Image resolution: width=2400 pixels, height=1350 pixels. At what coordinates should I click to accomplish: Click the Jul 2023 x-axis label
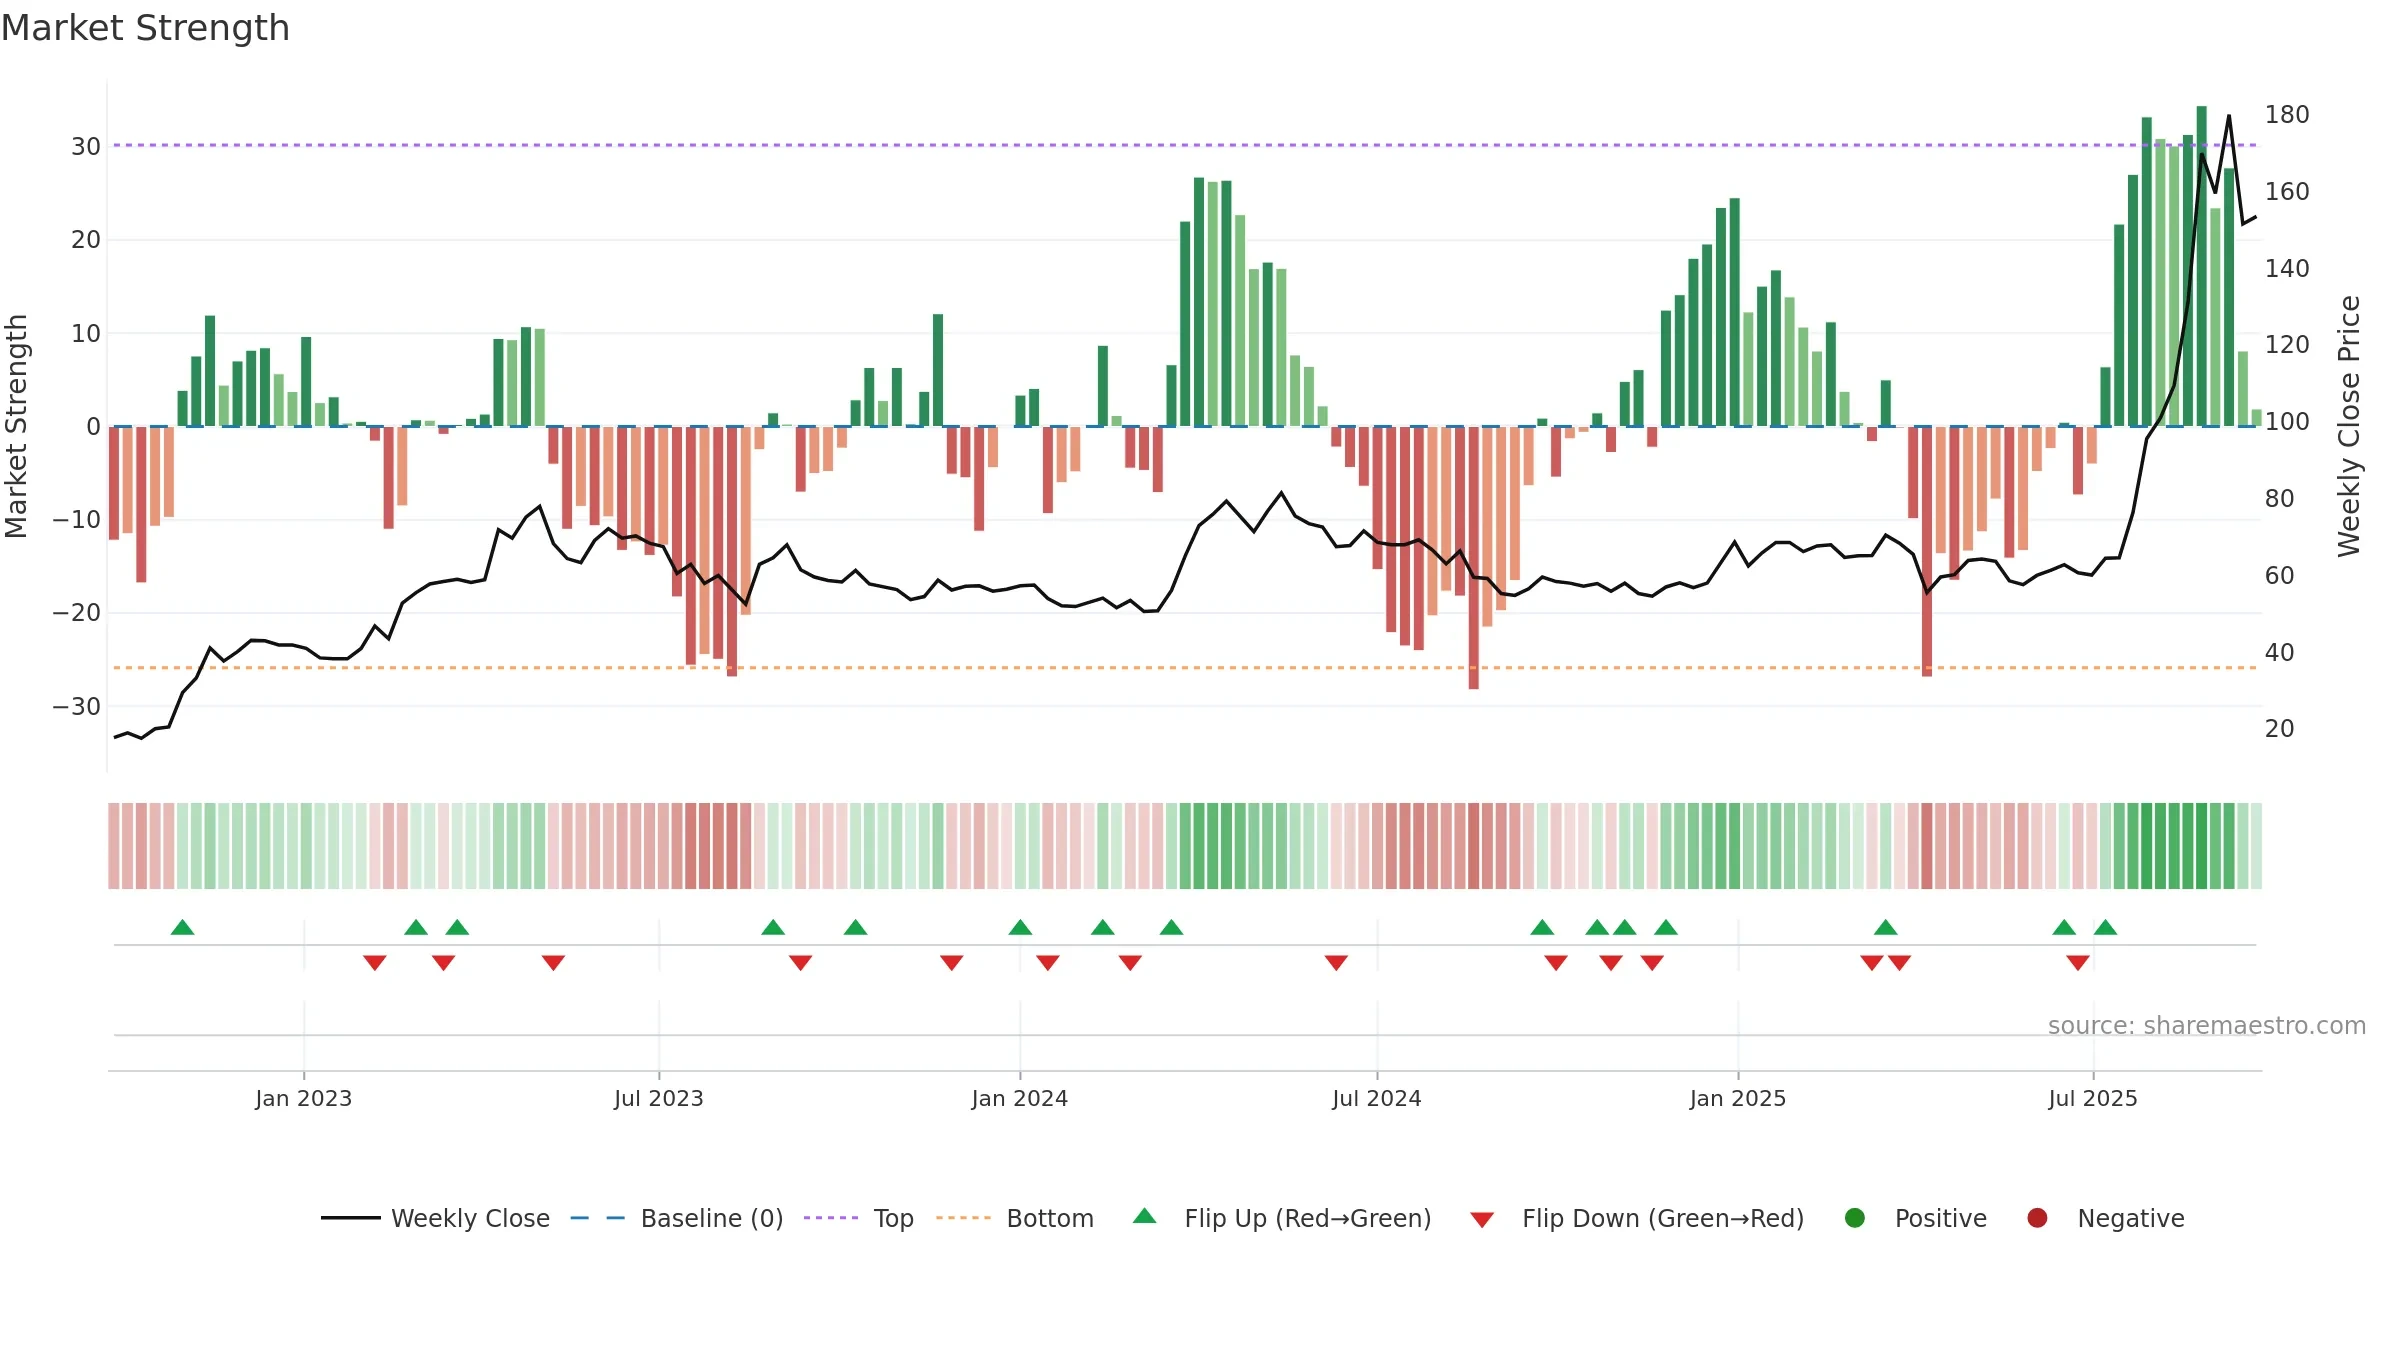pyautogui.click(x=659, y=1099)
